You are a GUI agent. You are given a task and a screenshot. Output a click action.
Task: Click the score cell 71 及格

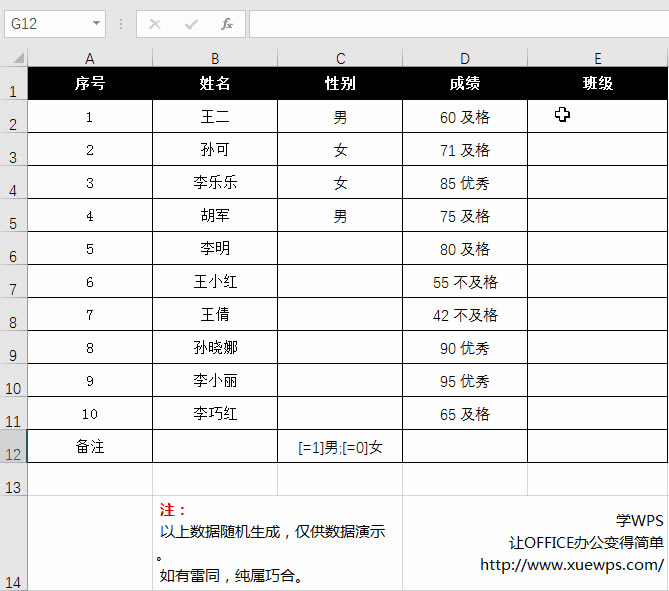465,149
